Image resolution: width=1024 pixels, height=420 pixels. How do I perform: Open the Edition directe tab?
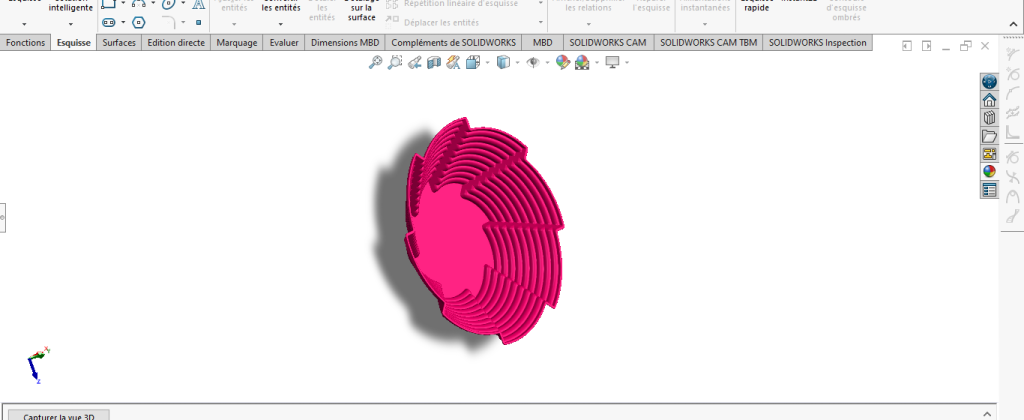176,42
